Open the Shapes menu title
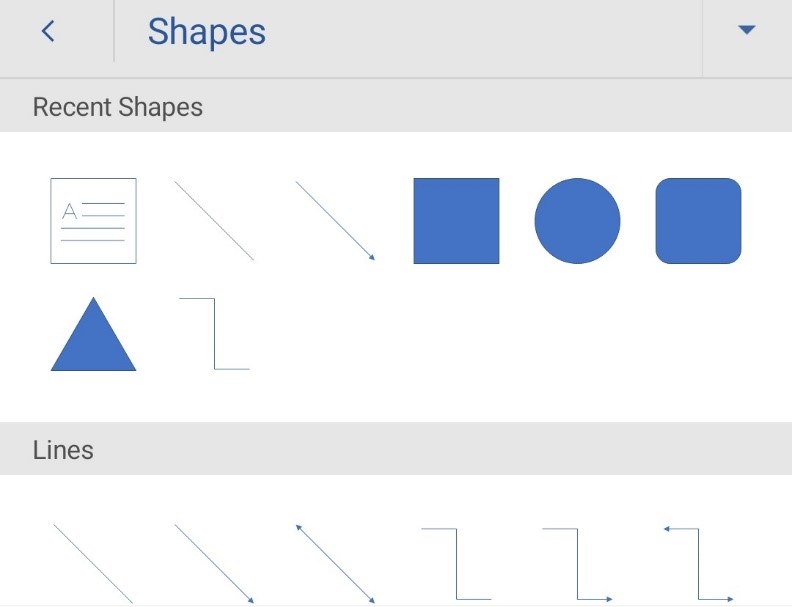The width and height of the screenshot is (792, 607). (x=207, y=32)
